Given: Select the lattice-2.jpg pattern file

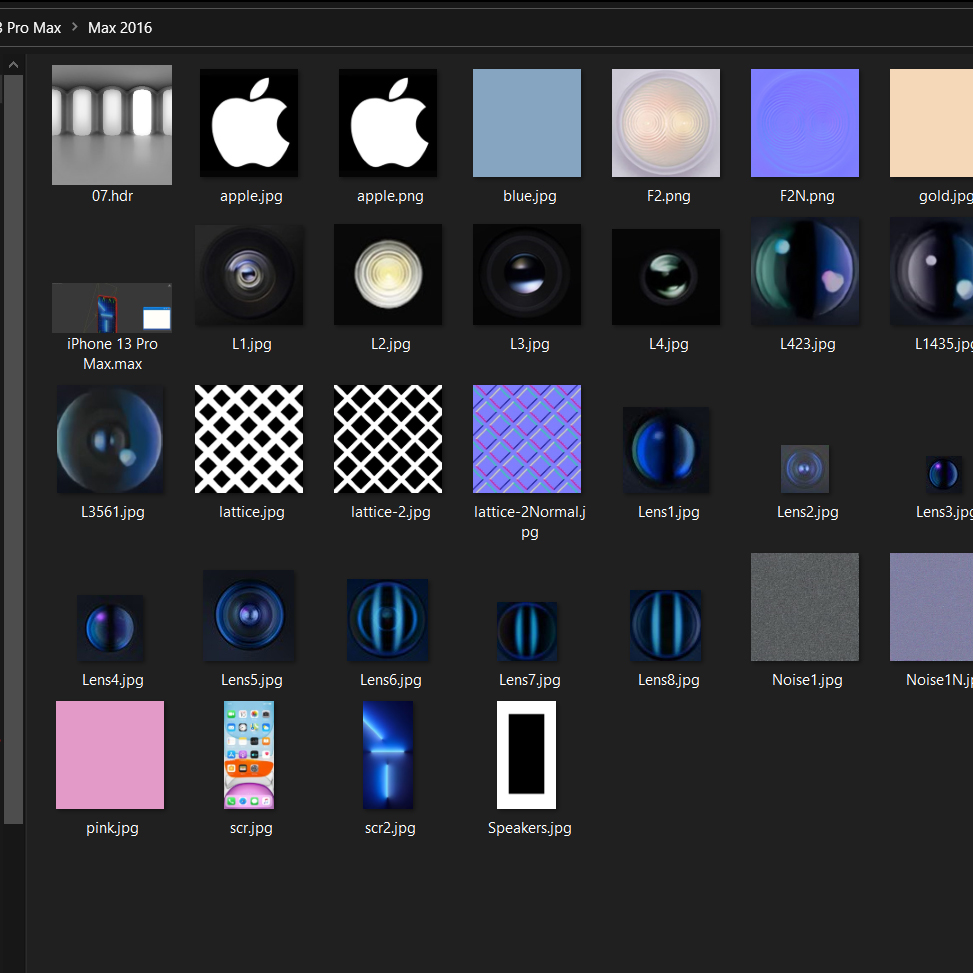Looking at the screenshot, I should [x=388, y=439].
